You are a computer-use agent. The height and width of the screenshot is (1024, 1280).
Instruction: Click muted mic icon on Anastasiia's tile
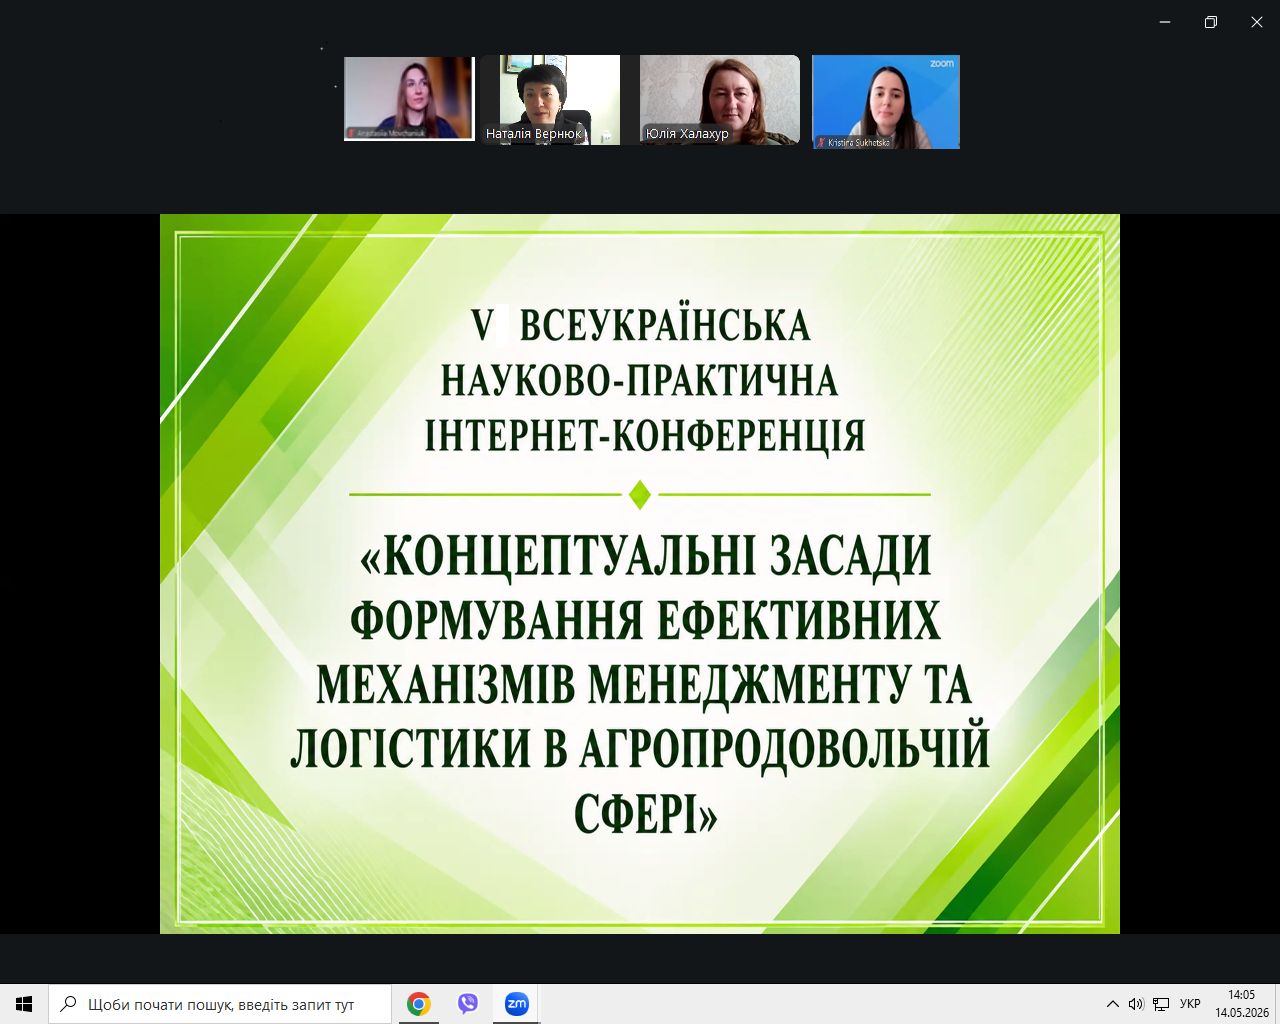pyautogui.click(x=351, y=132)
